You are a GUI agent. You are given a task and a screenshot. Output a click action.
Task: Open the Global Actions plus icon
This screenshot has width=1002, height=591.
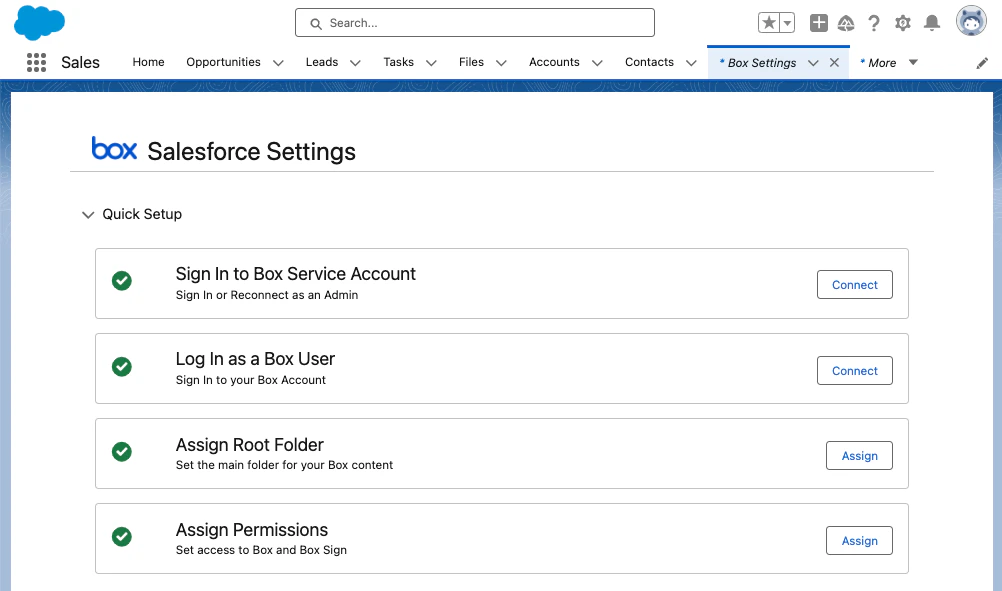818,23
